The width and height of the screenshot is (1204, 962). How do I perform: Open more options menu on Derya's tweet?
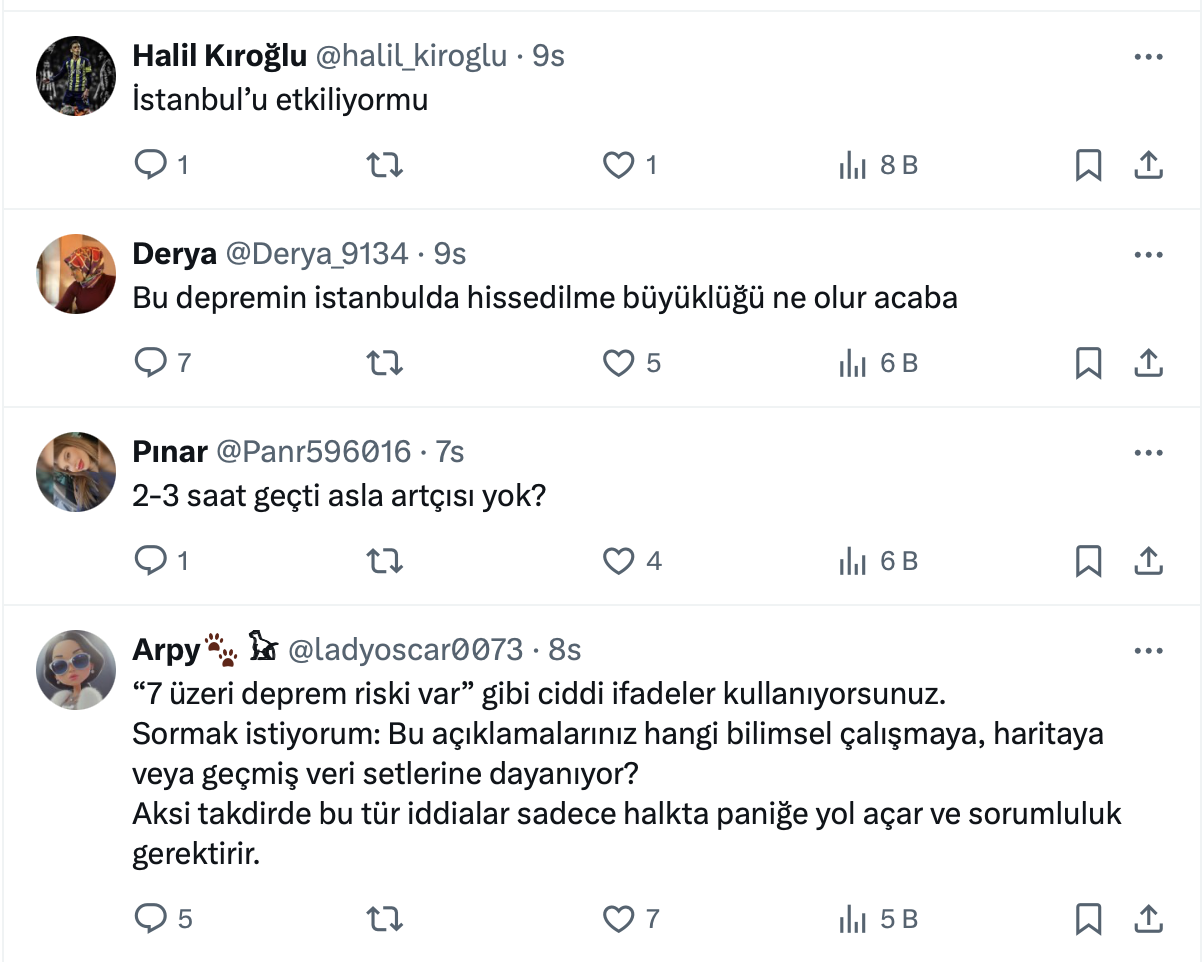1148,254
